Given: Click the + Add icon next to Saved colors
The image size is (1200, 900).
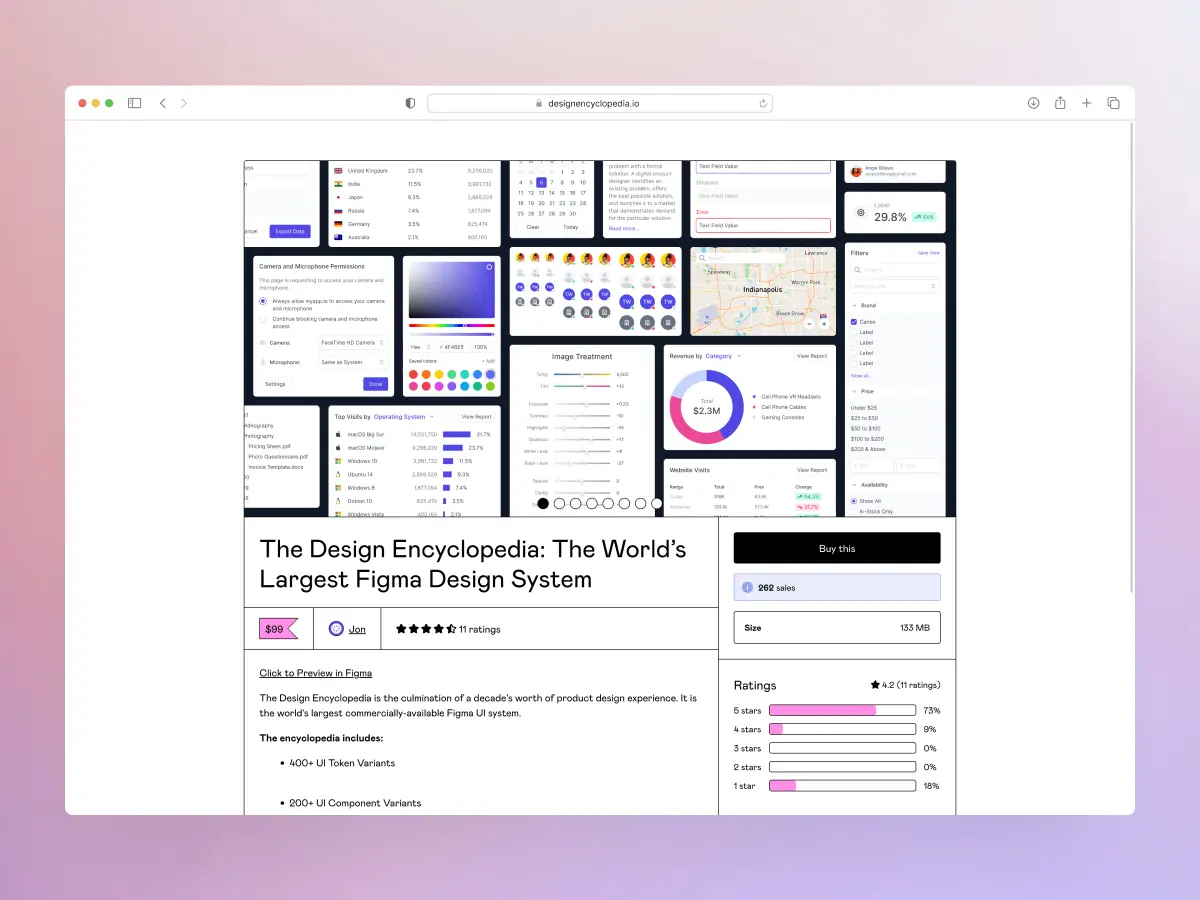Looking at the screenshot, I should 488,360.
